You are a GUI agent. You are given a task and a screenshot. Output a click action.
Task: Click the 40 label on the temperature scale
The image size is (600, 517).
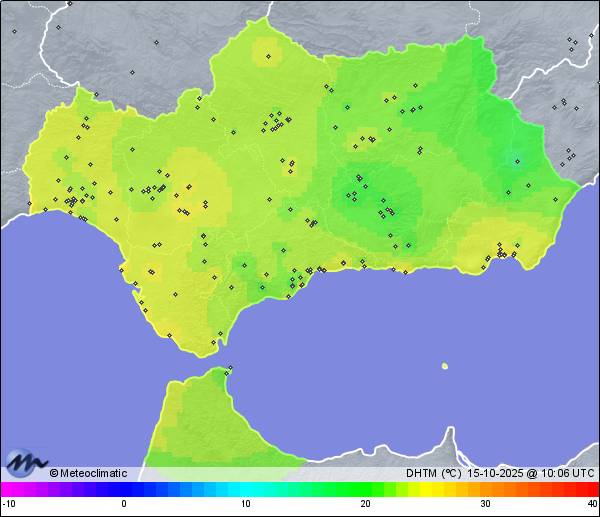592,504
